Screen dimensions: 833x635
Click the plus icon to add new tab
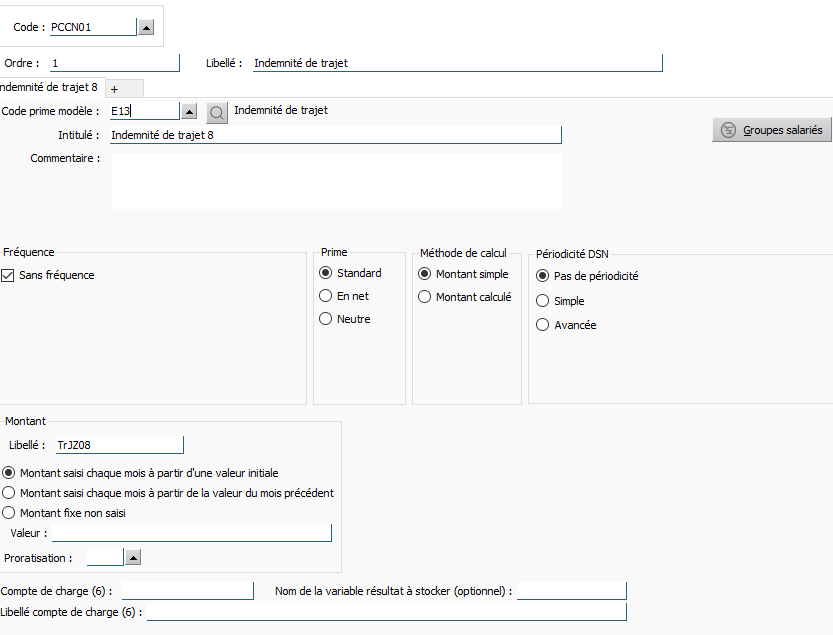114,89
